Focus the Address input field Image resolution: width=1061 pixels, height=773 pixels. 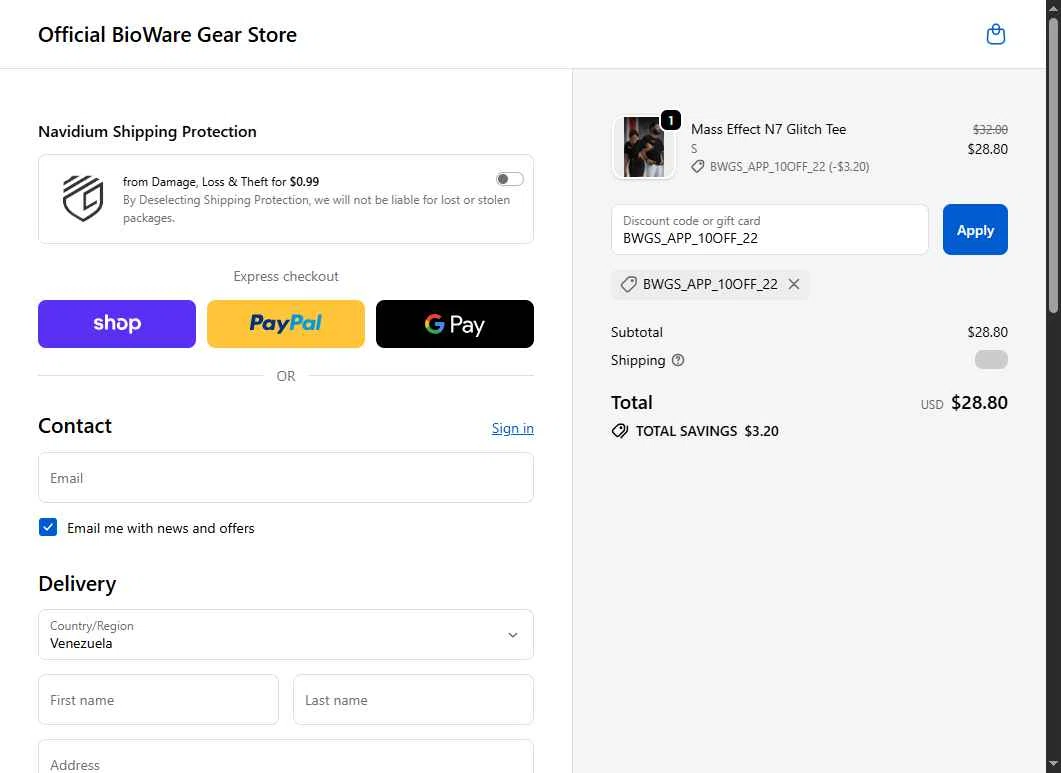[x=286, y=757]
